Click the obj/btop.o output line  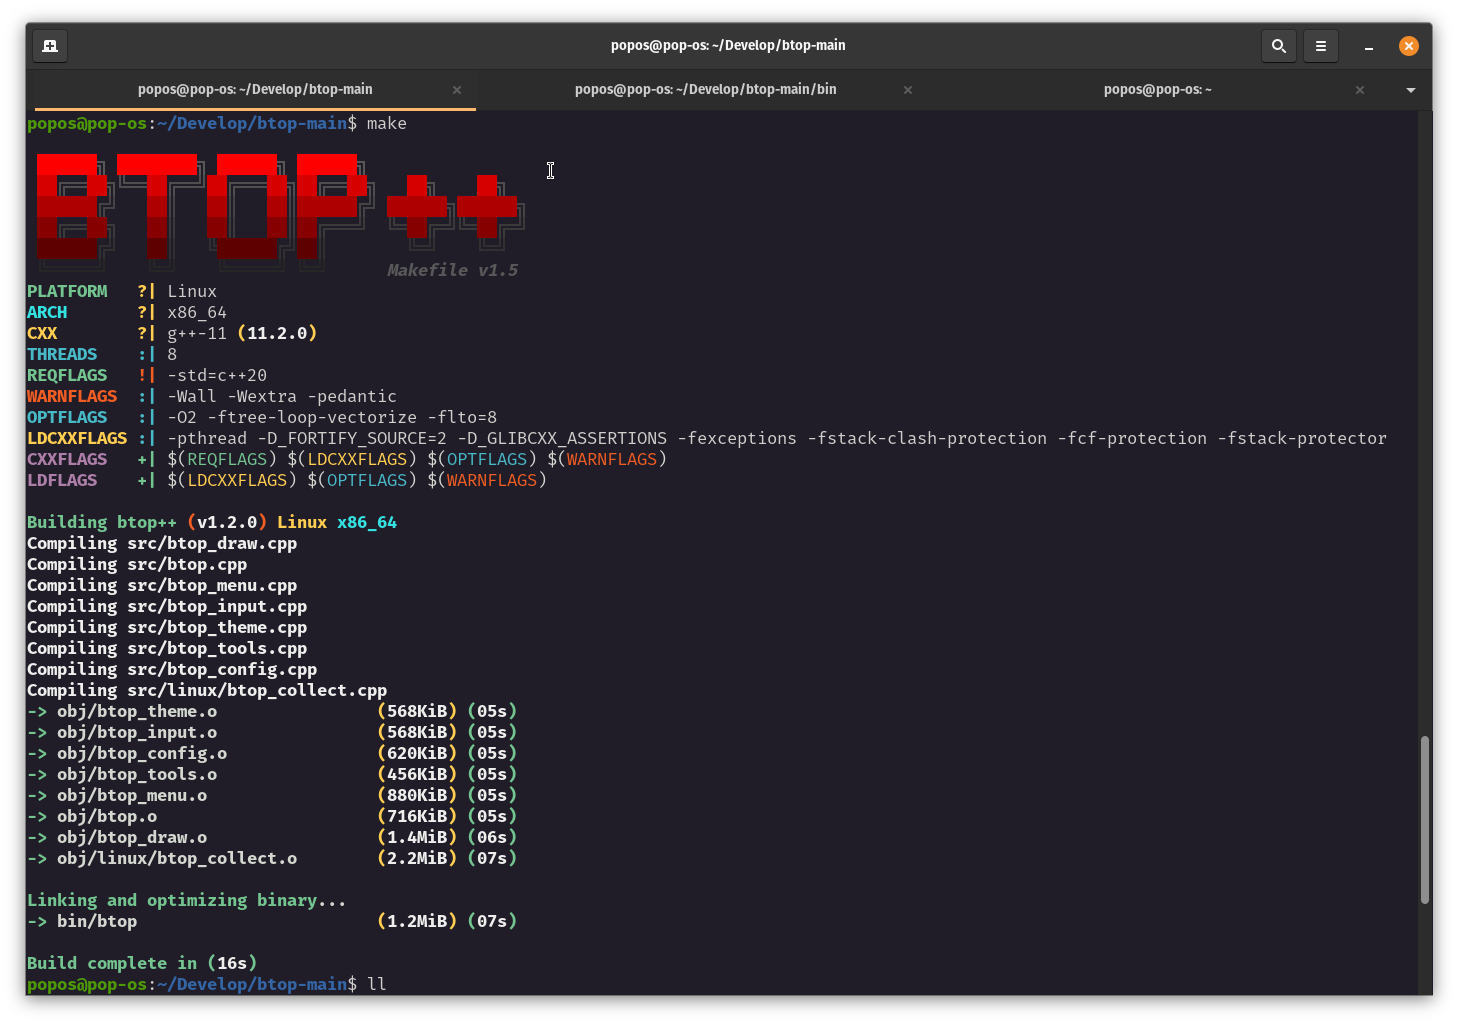(x=272, y=816)
